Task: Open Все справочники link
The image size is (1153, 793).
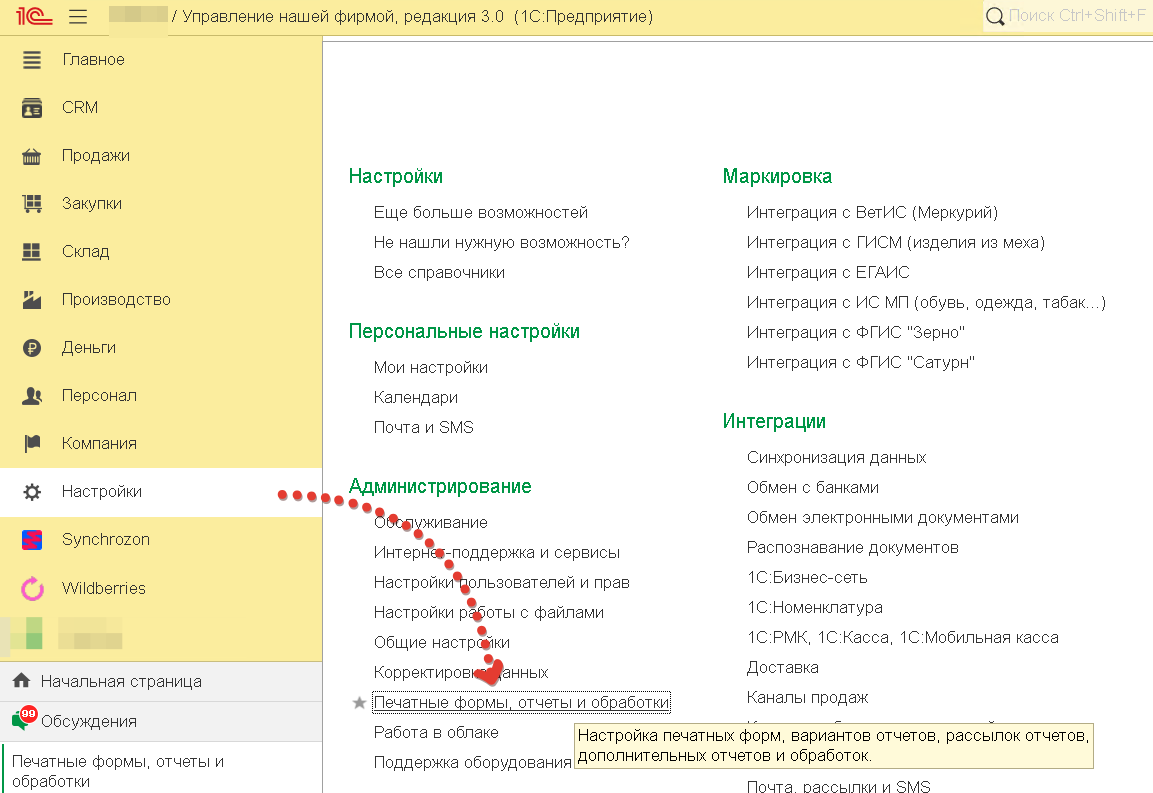Action: (x=439, y=273)
